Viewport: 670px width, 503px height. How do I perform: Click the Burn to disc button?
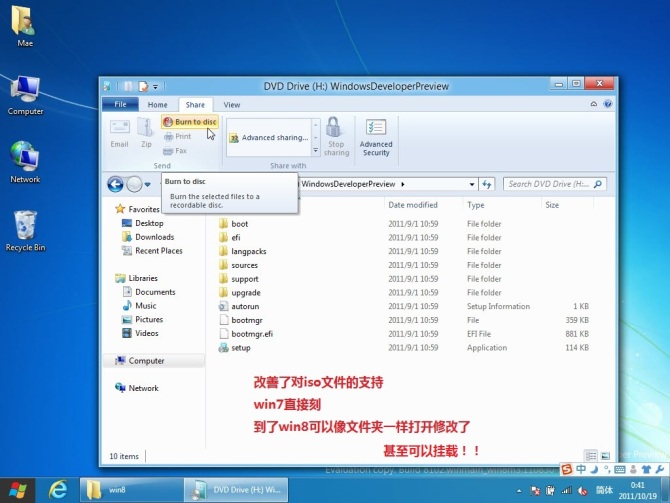click(x=190, y=122)
